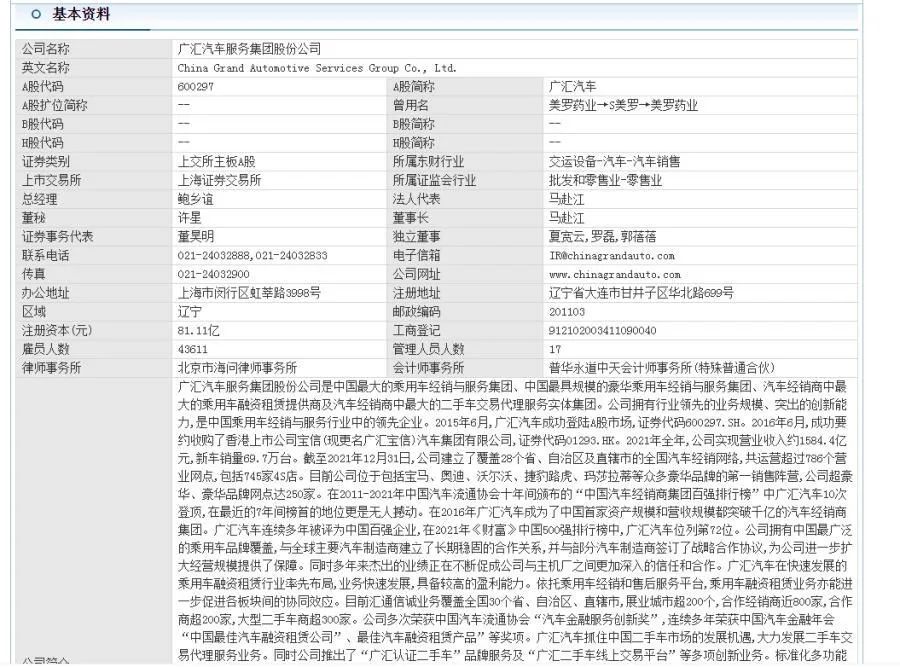Click general manager name 鲍乡谊
This screenshot has width=900, height=667.
click(195, 199)
